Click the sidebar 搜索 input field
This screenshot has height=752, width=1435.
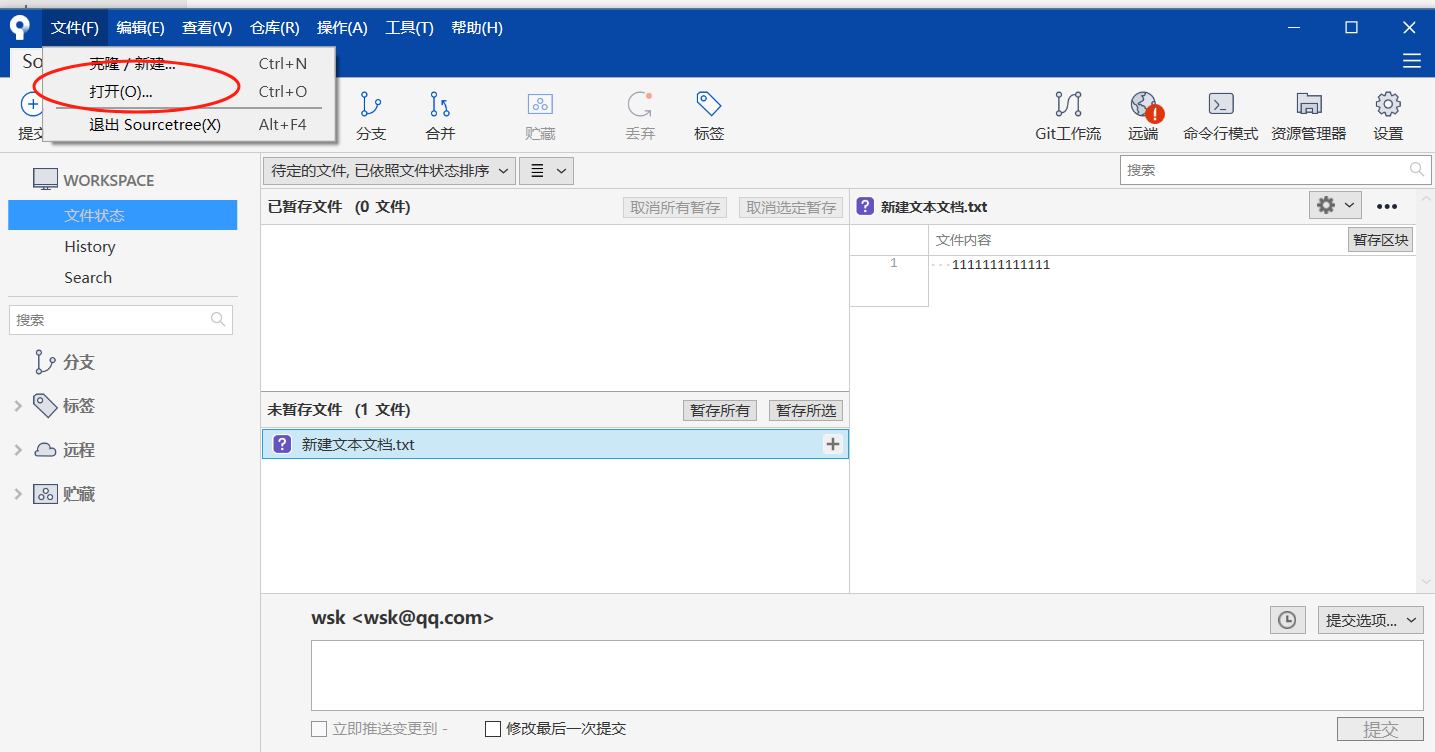point(121,320)
